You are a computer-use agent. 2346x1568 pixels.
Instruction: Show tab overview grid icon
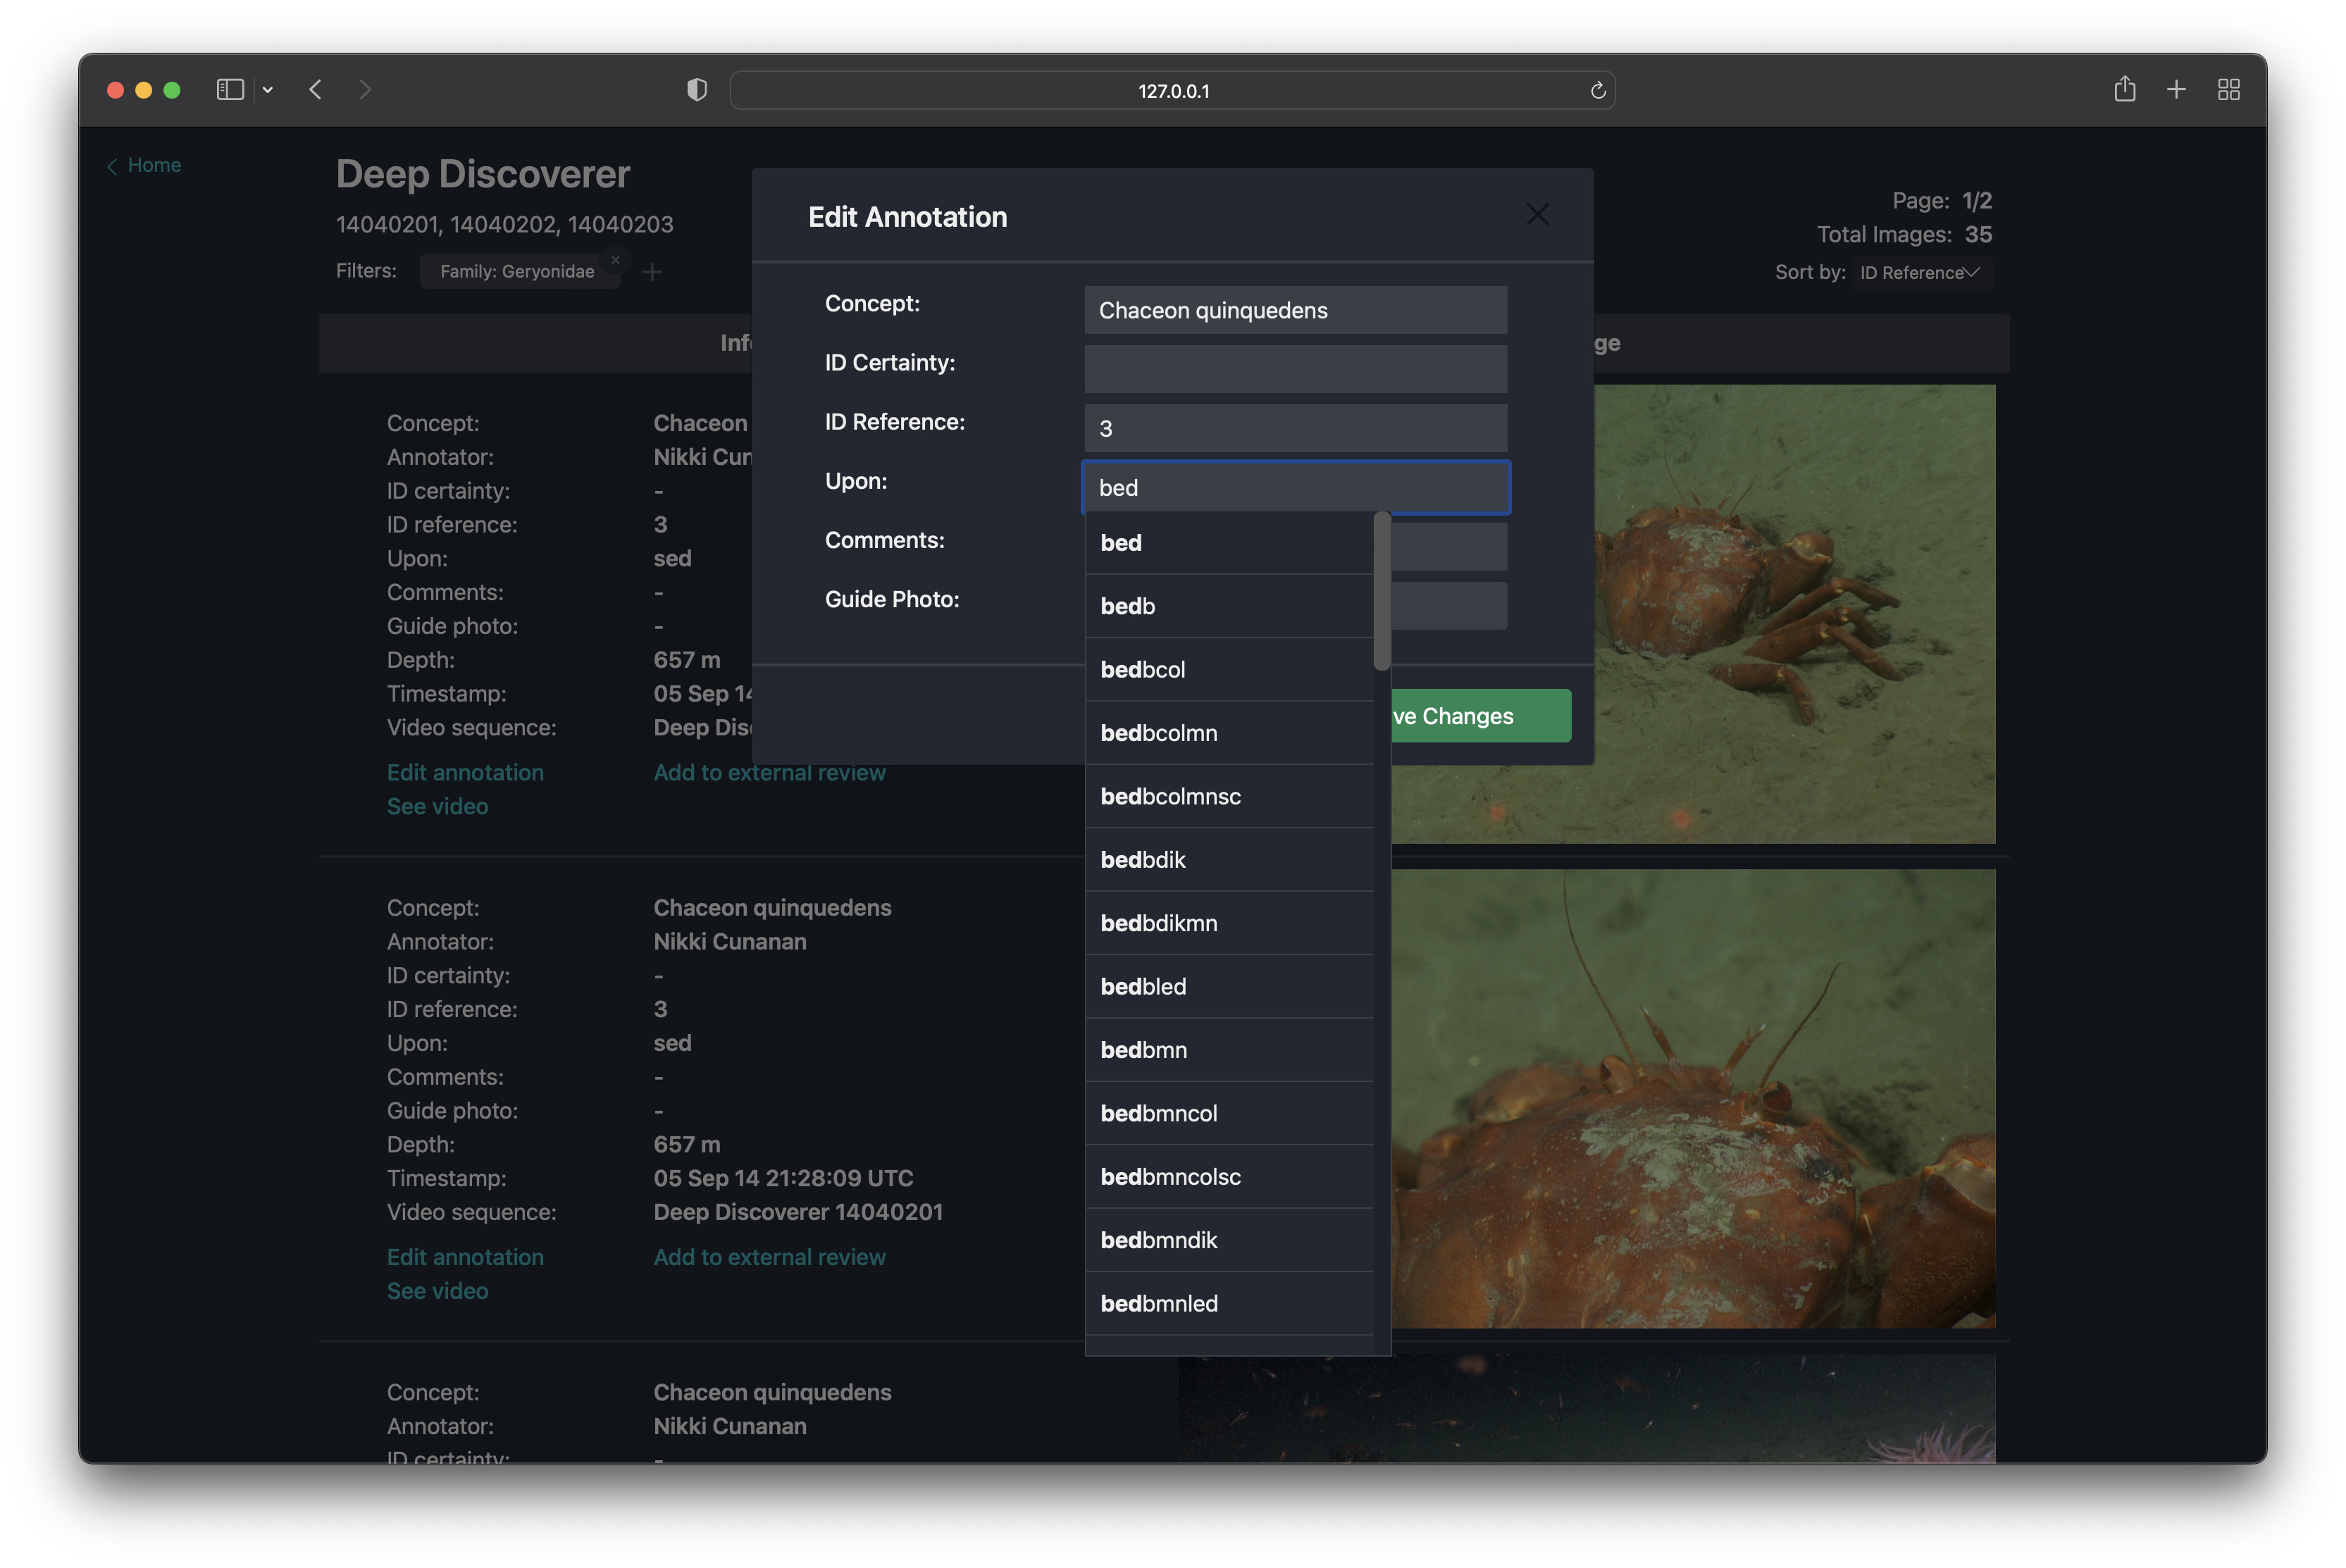pyautogui.click(x=2228, y=90)
